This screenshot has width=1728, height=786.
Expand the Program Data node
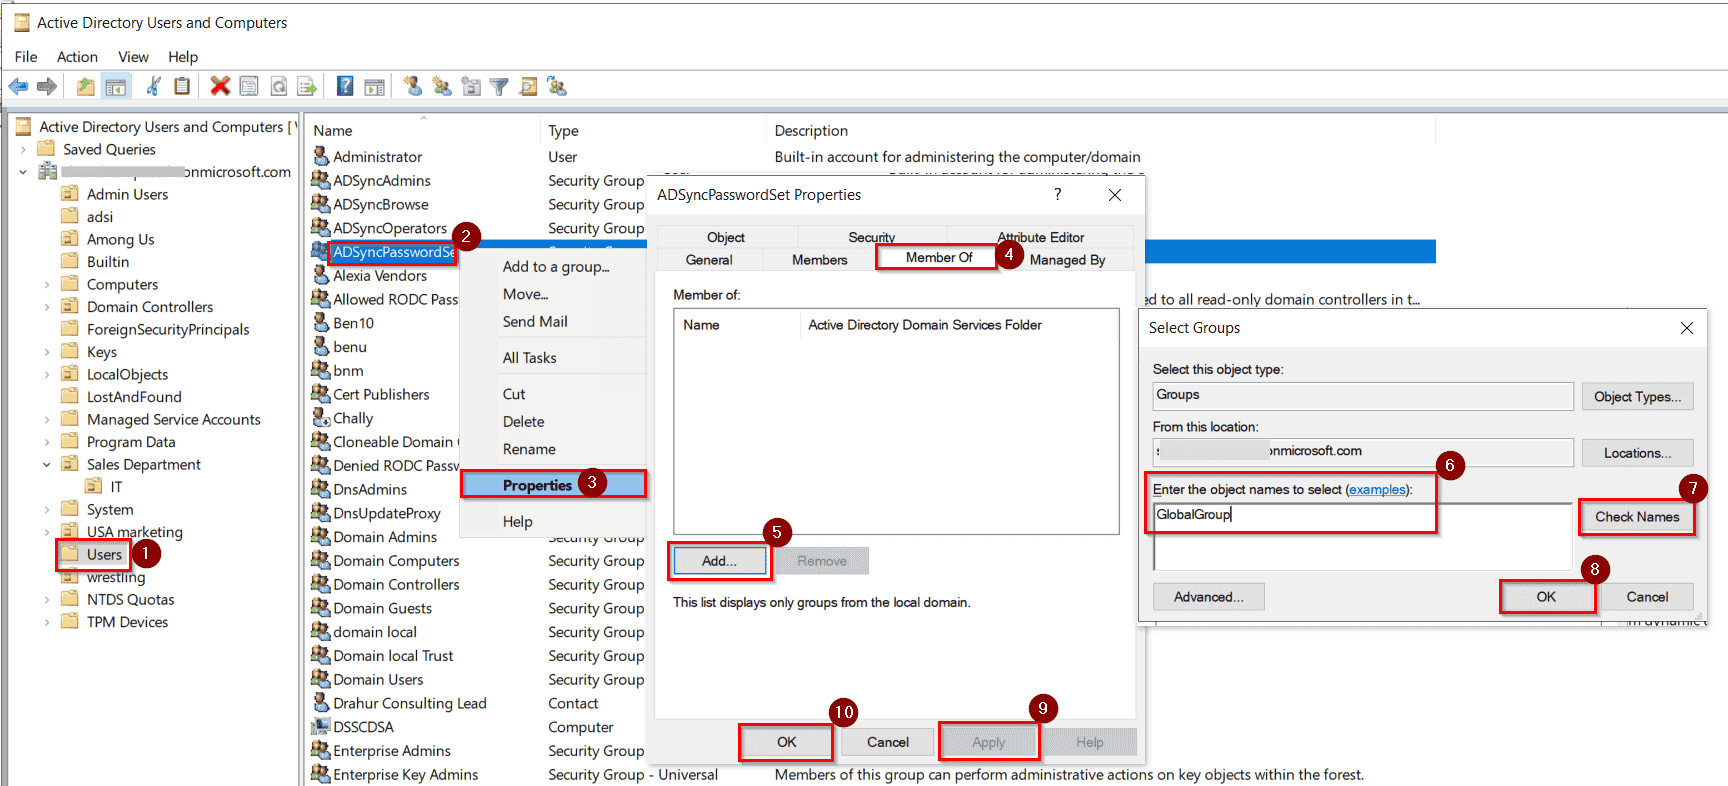tap(47, 442)
